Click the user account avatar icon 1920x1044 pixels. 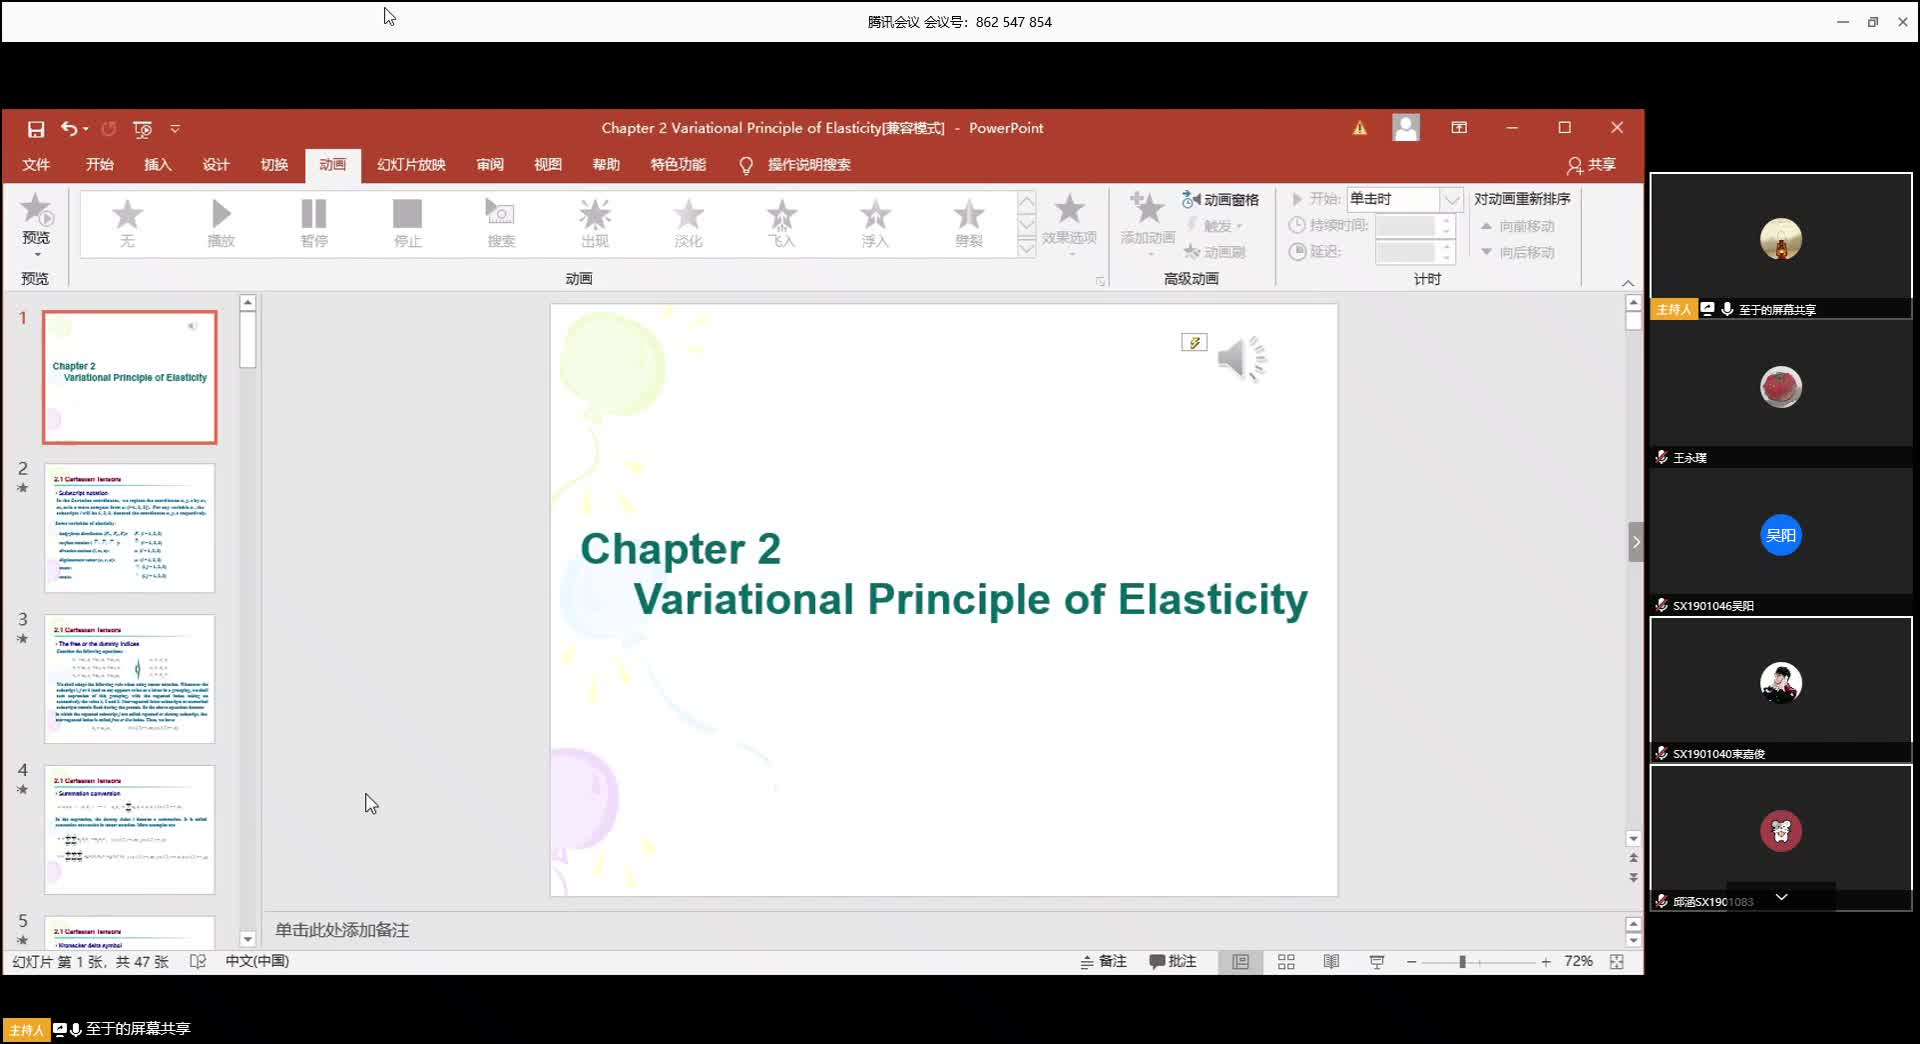1406,128
